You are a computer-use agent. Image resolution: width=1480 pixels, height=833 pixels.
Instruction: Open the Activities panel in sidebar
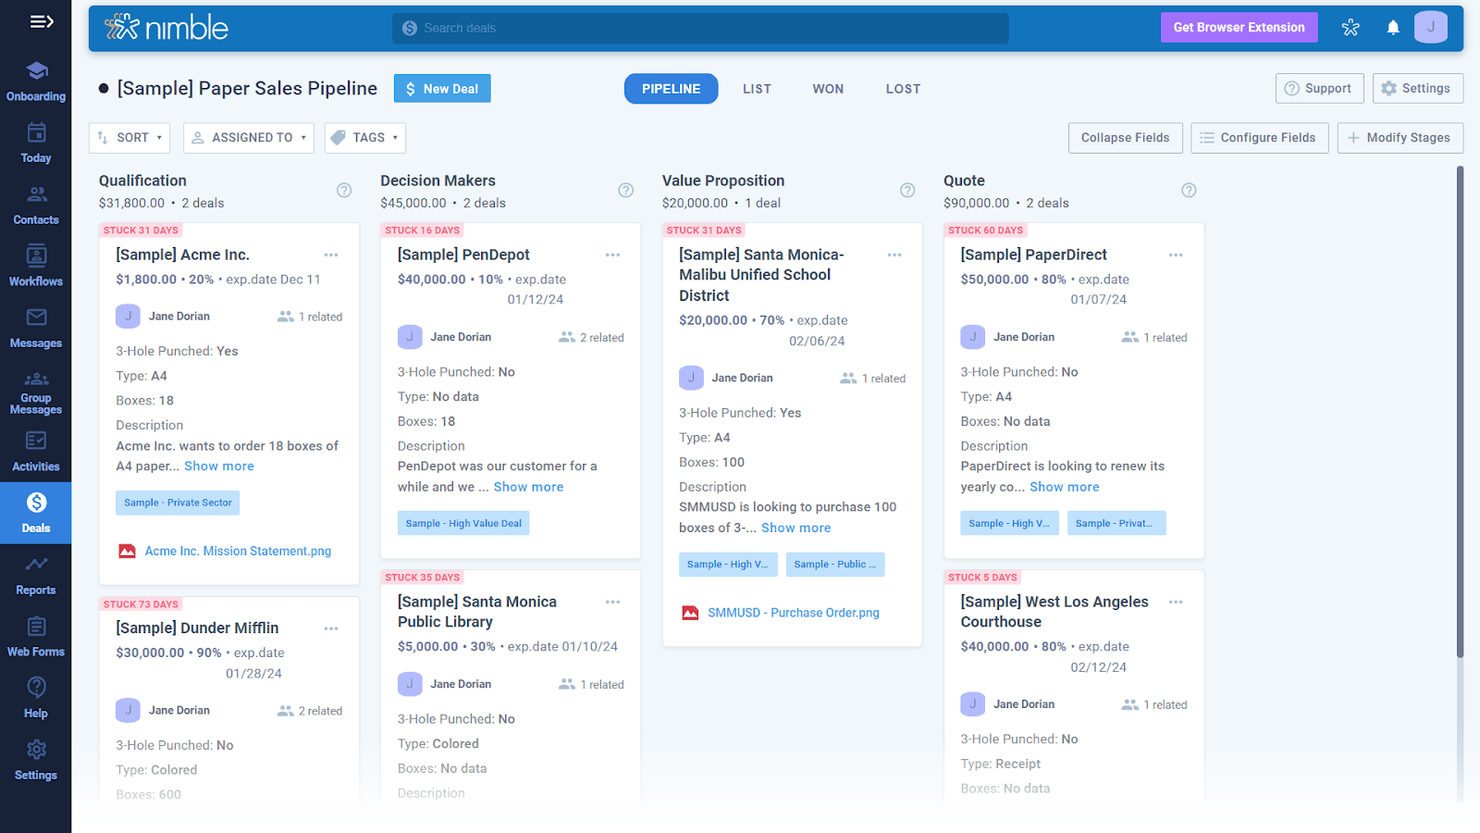[36, 452]
